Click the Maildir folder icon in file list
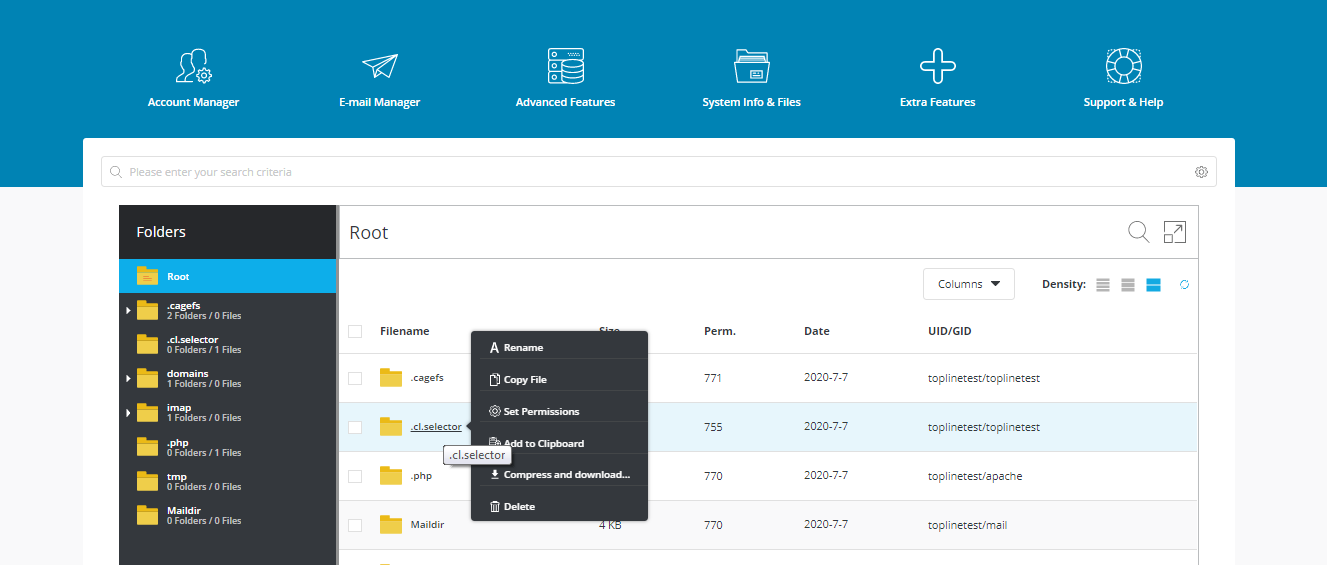This screenshot has width=1327, height=565. [x=390, y=525]
